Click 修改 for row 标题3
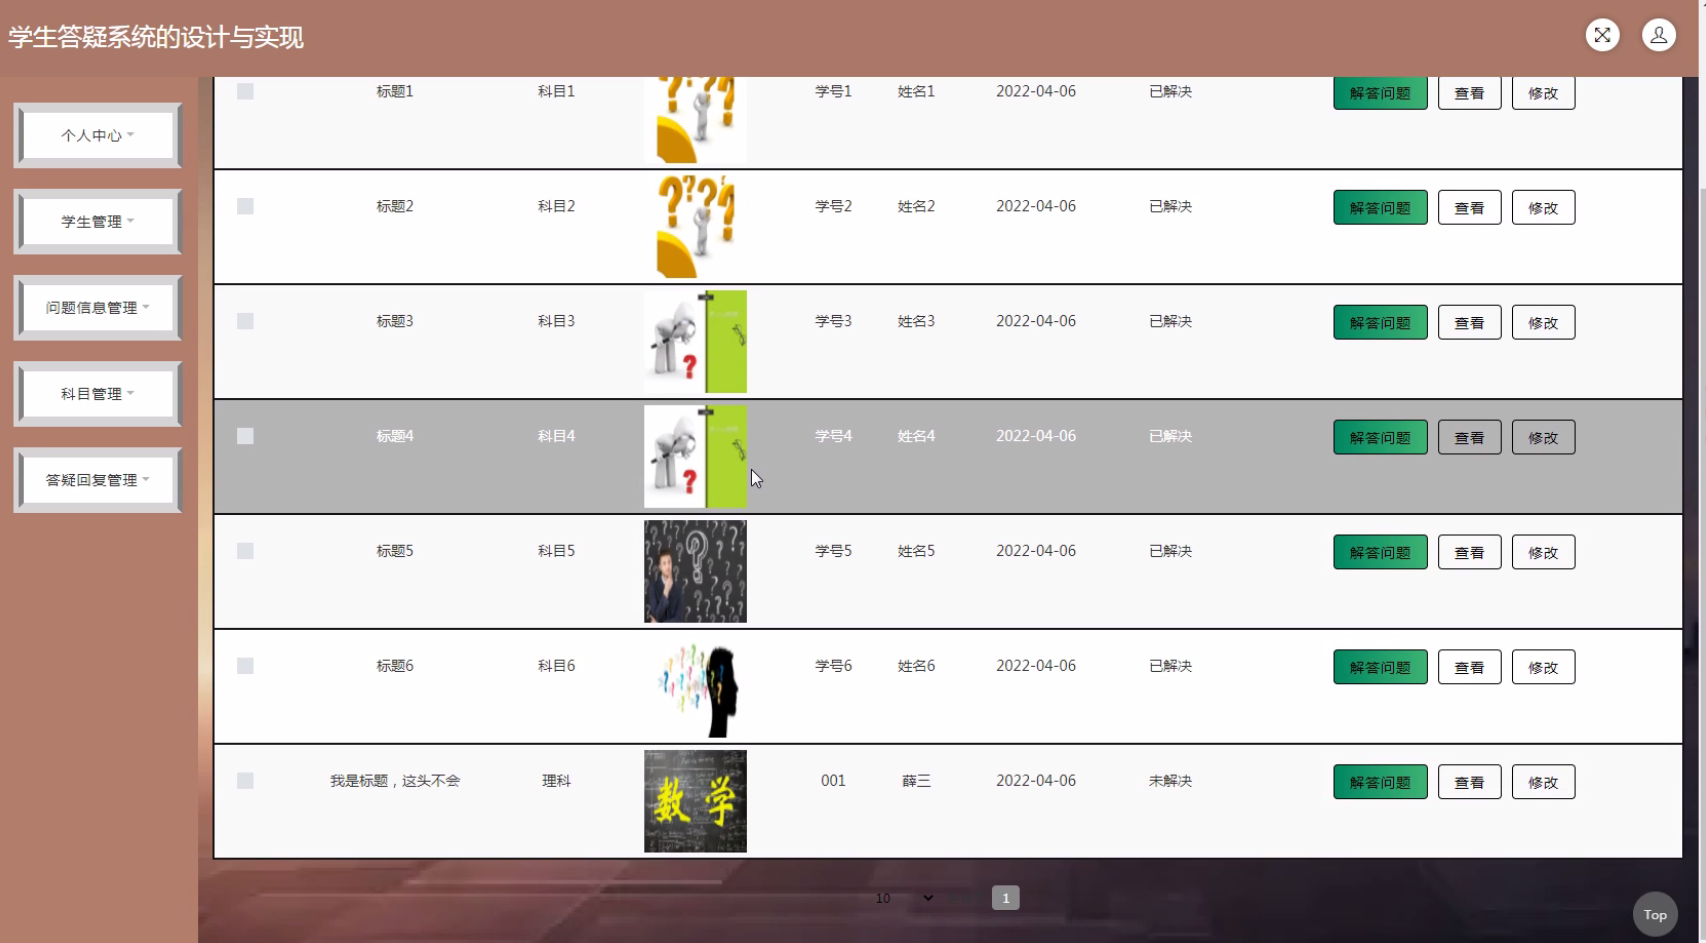The image size is (1706, 943). [x=1543, y=322]
